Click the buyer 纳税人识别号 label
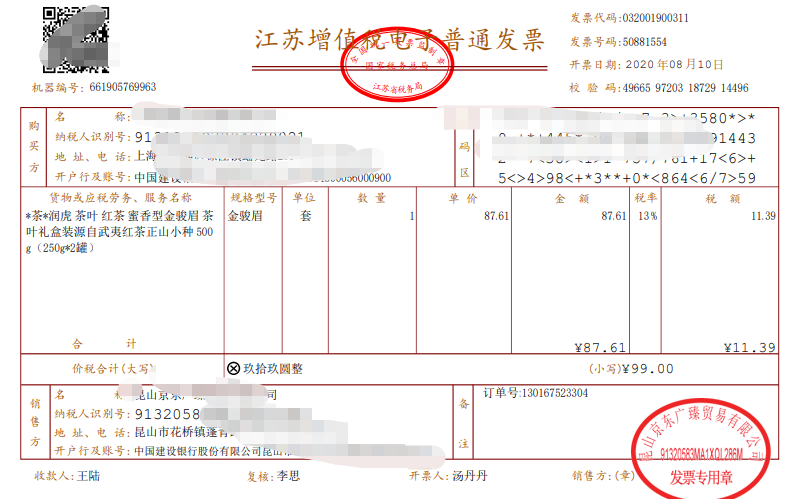 93,137
